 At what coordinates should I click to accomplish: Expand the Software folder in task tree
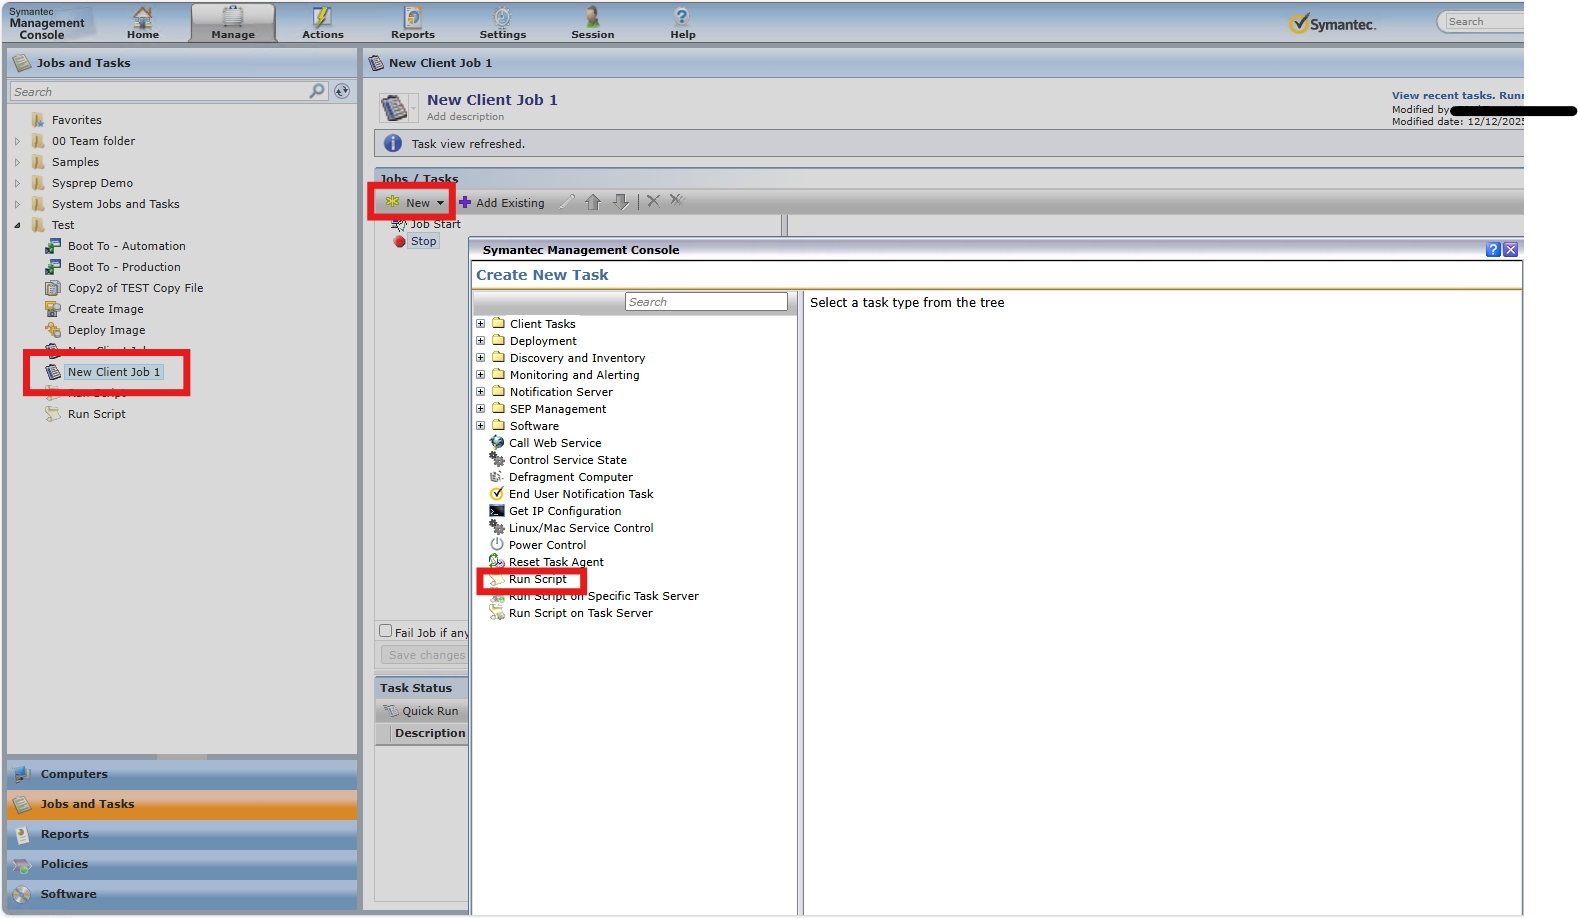coord(481,426)
